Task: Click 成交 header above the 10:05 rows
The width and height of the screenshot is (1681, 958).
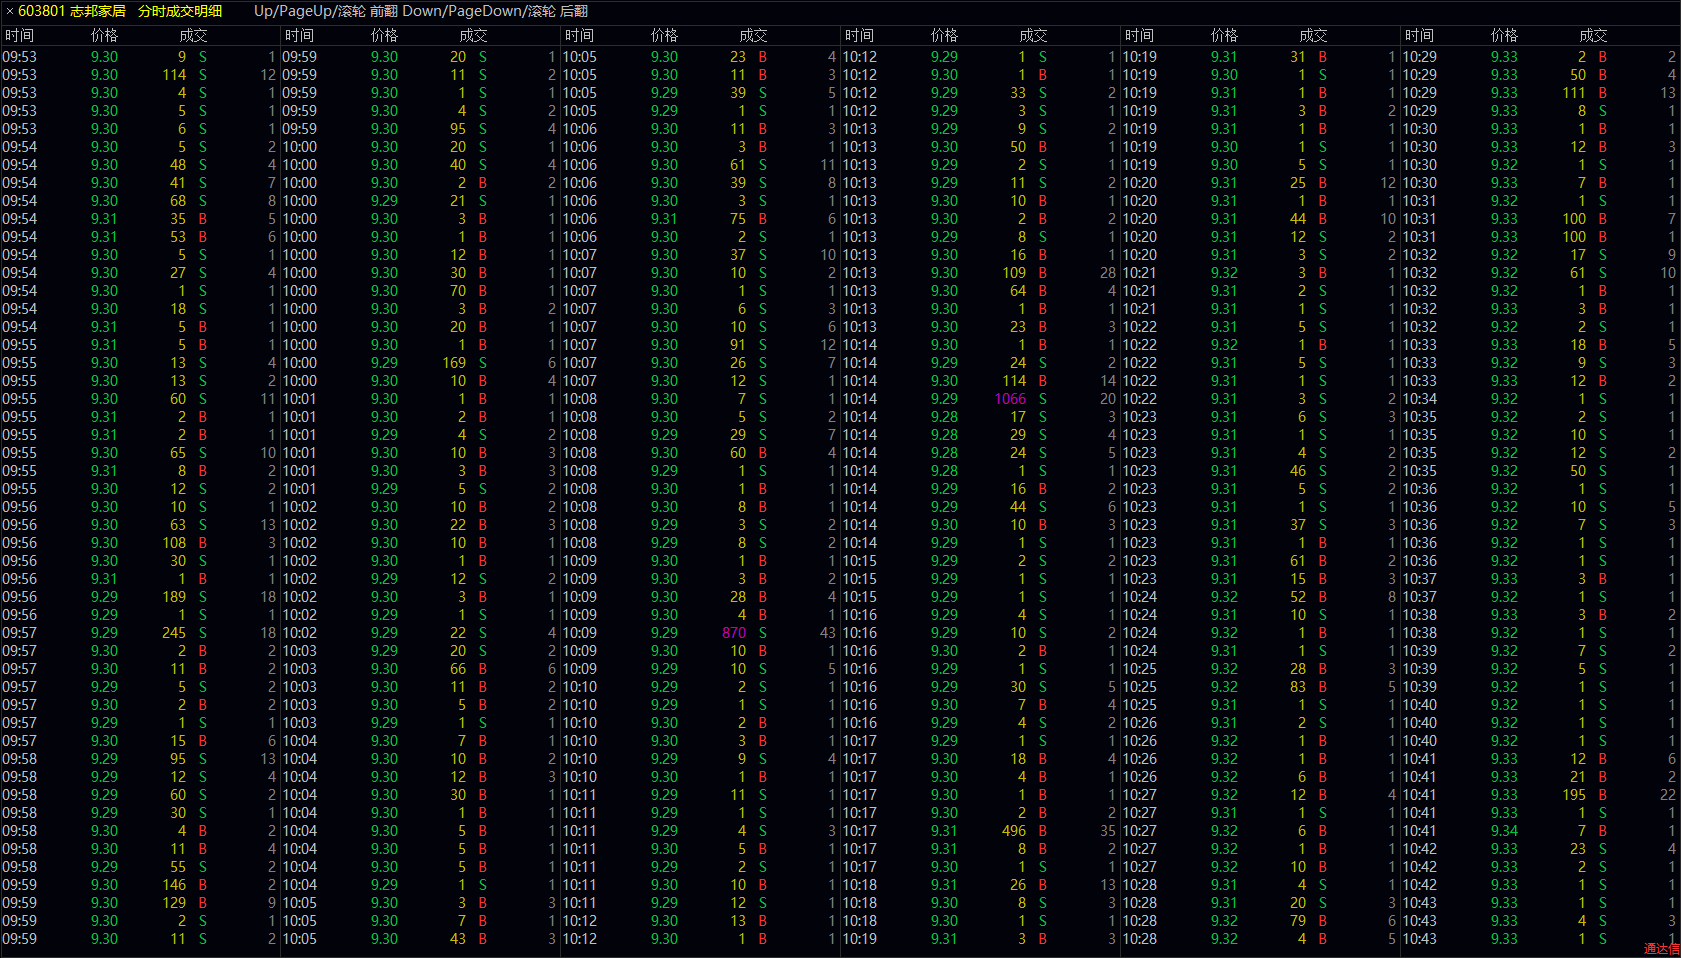Action: pos(752,35)
